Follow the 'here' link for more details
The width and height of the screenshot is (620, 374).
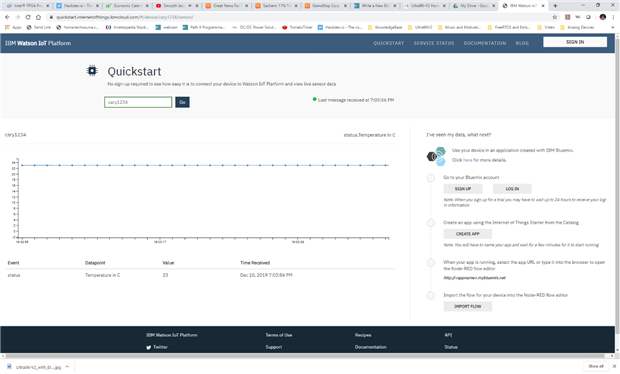click(467, 160)
